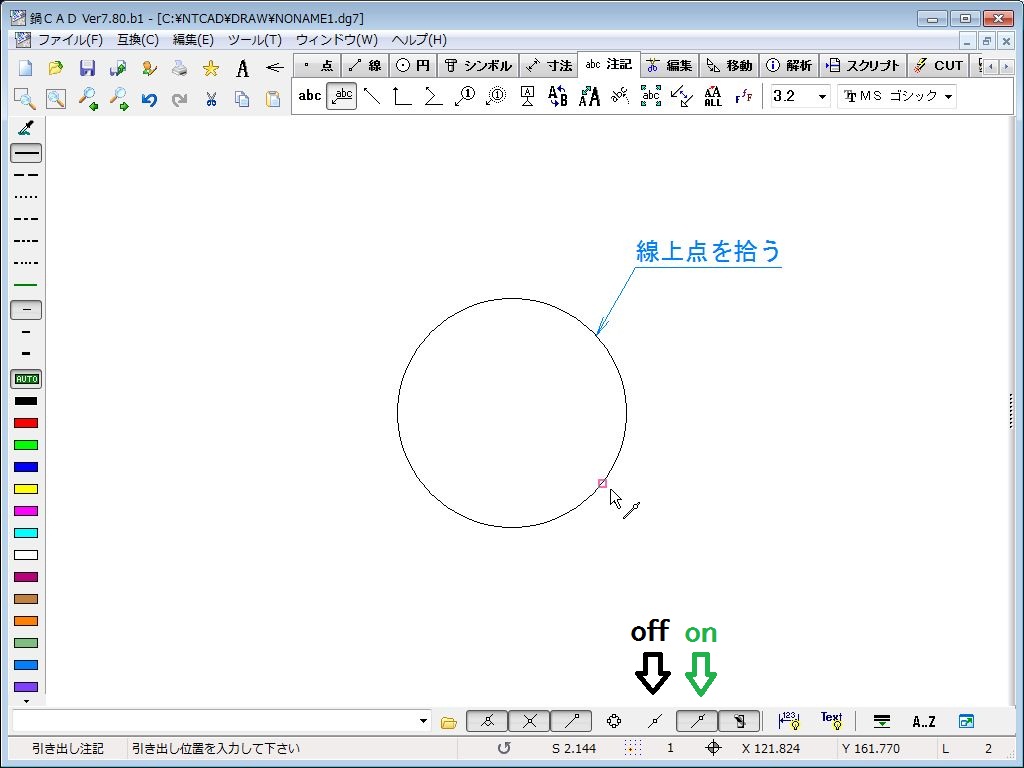The height and width of the screenshot is (768, 1024).
Task: Open the text height 3.2 dropdown
Action: click(x=822, y=96)
